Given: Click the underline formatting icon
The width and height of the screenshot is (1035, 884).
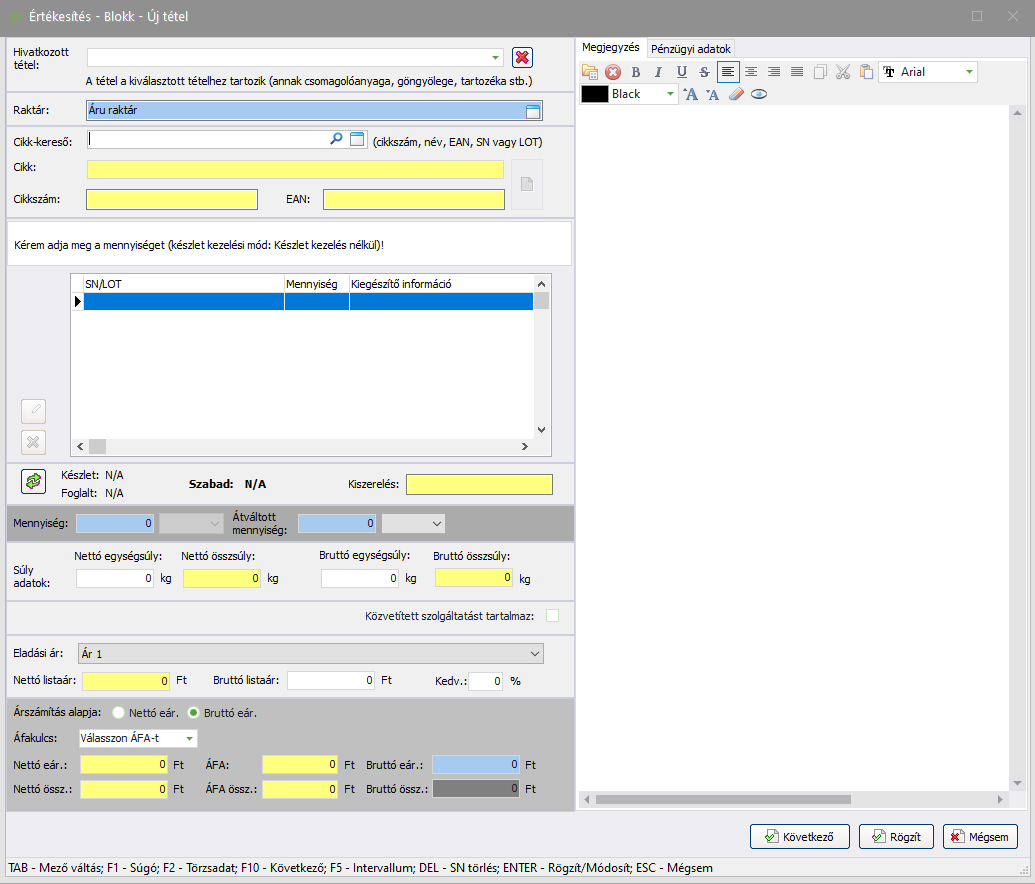Looking at the screenshot, I should pos(681,72).
